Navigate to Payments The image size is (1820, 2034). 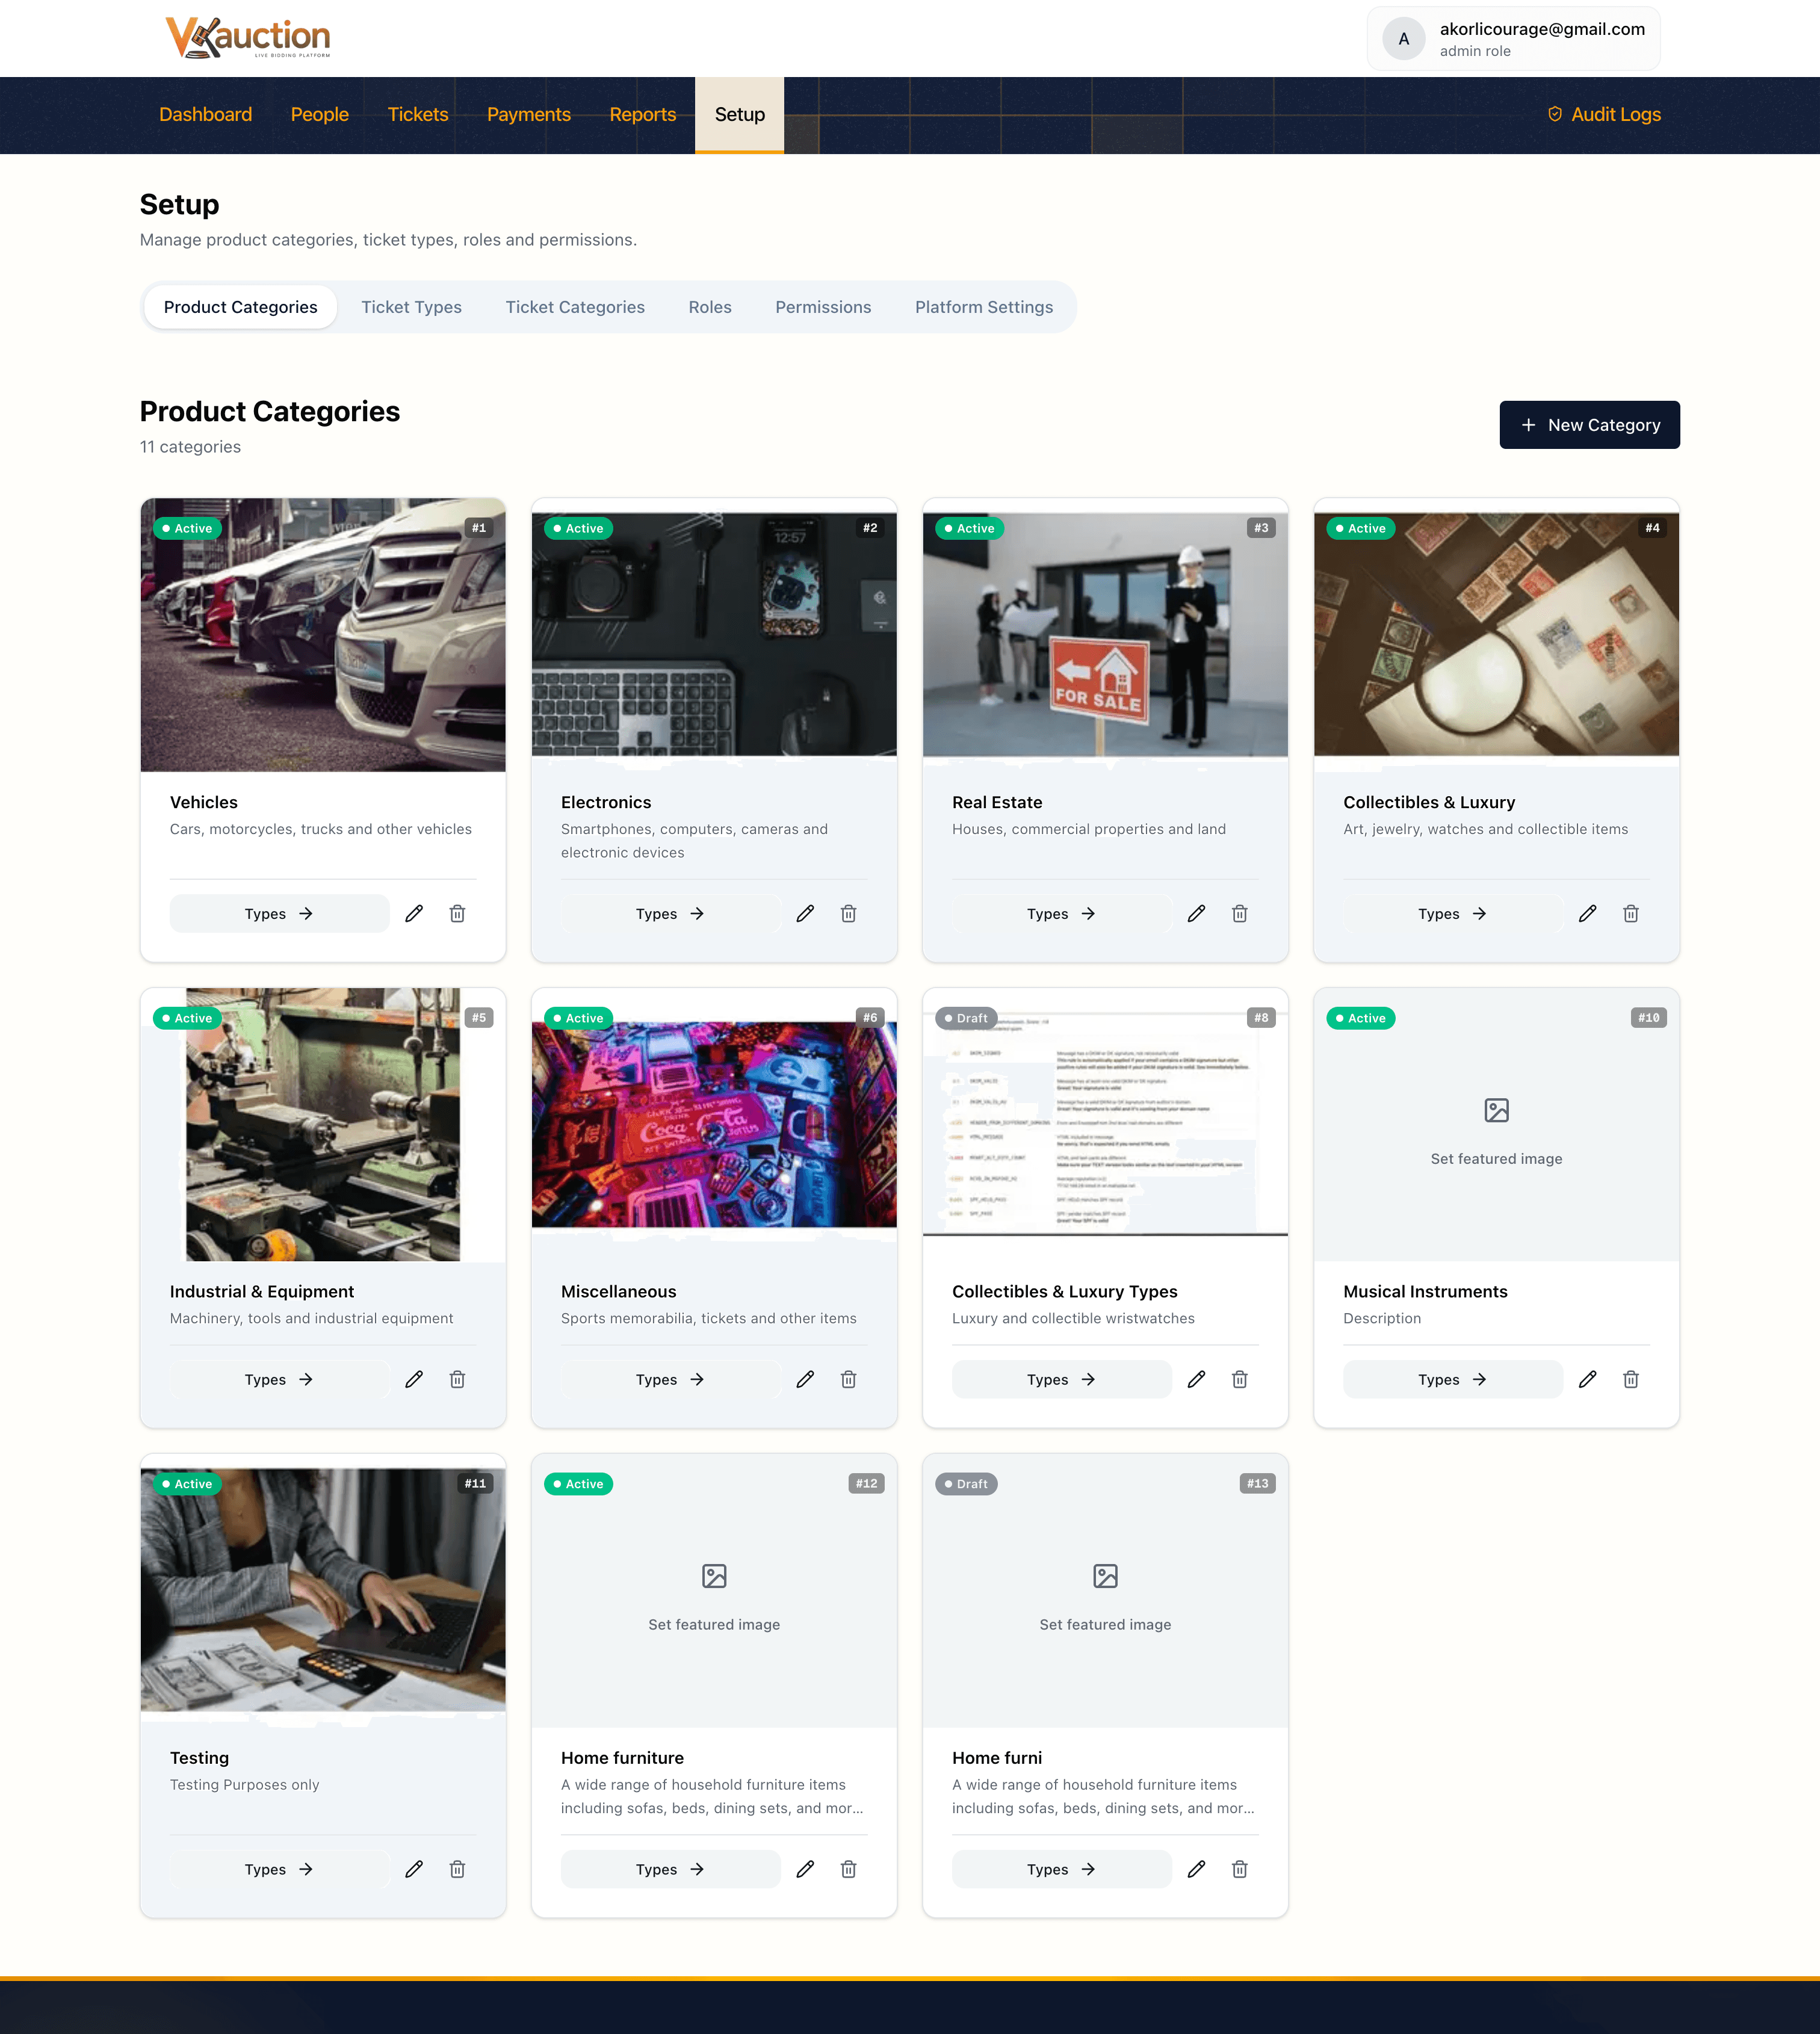point(529,114)
